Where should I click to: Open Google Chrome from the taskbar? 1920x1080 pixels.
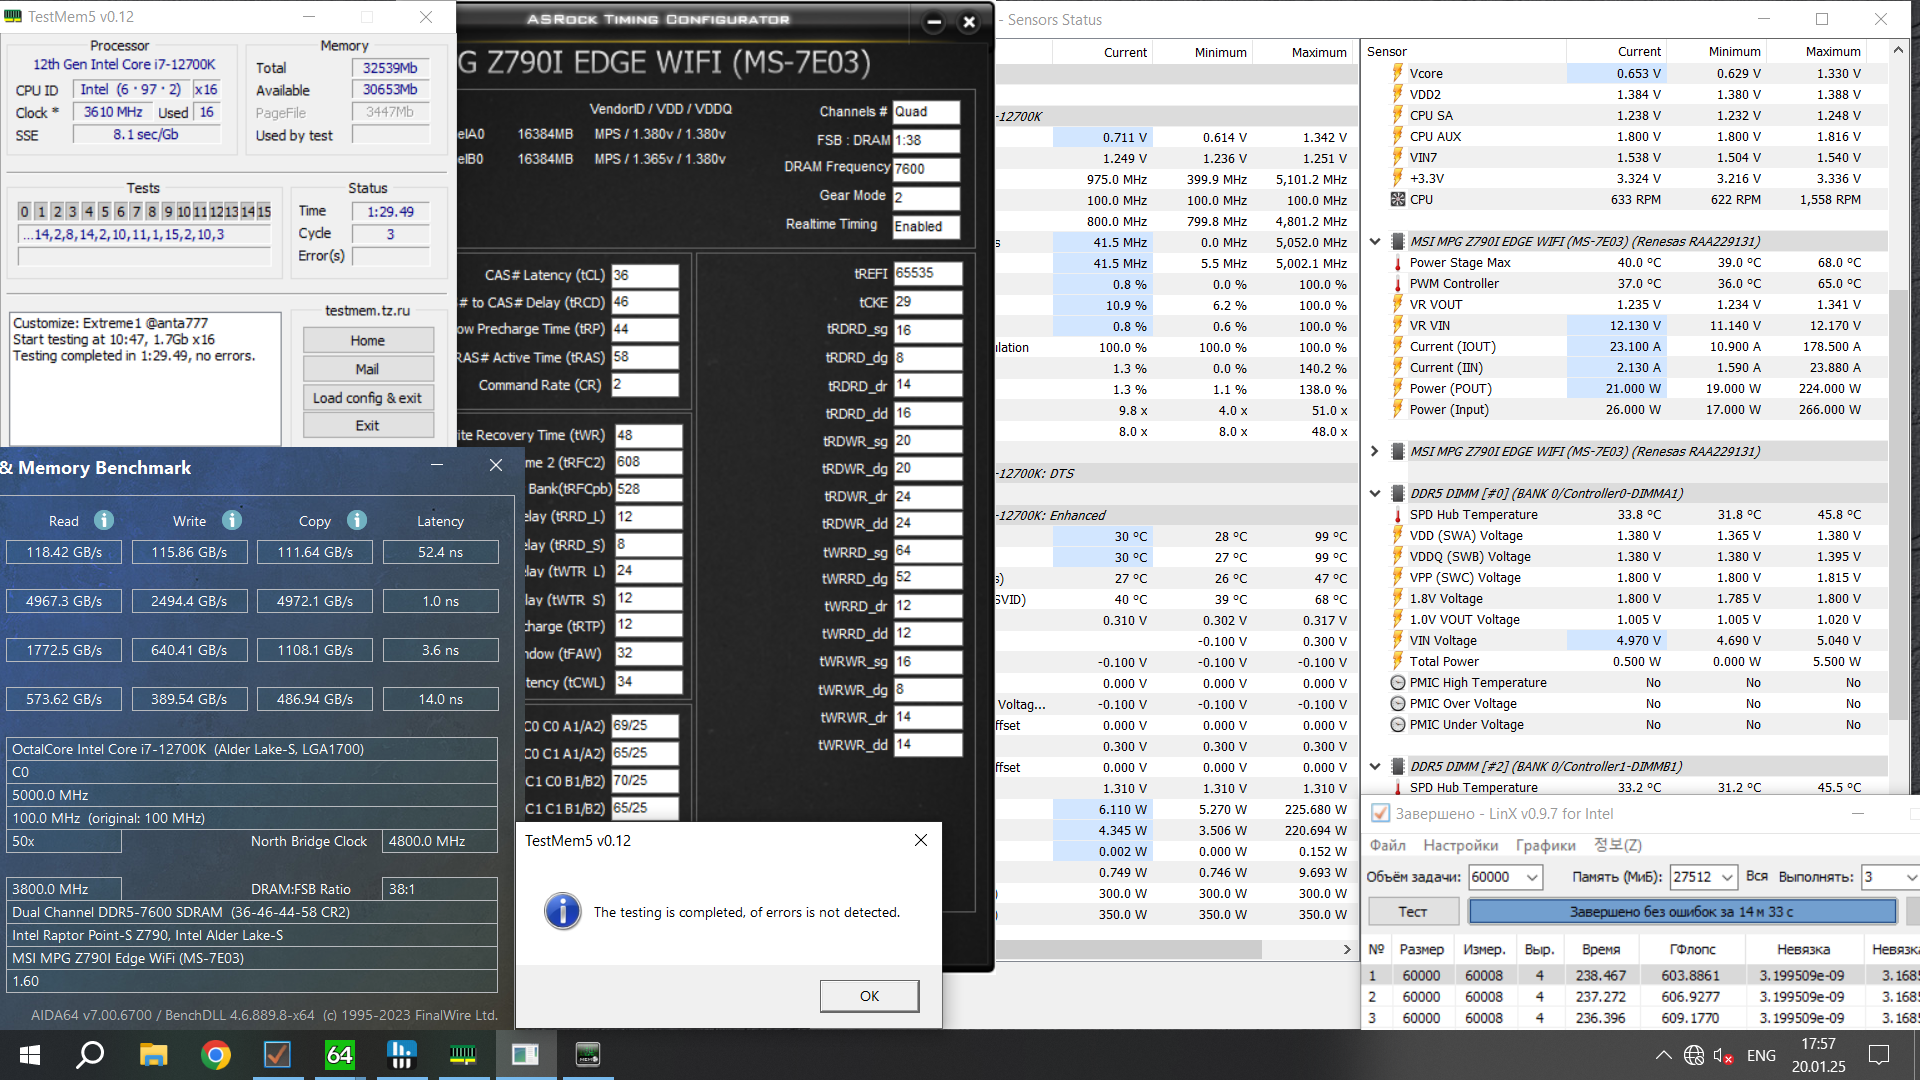click(215, 1055)
